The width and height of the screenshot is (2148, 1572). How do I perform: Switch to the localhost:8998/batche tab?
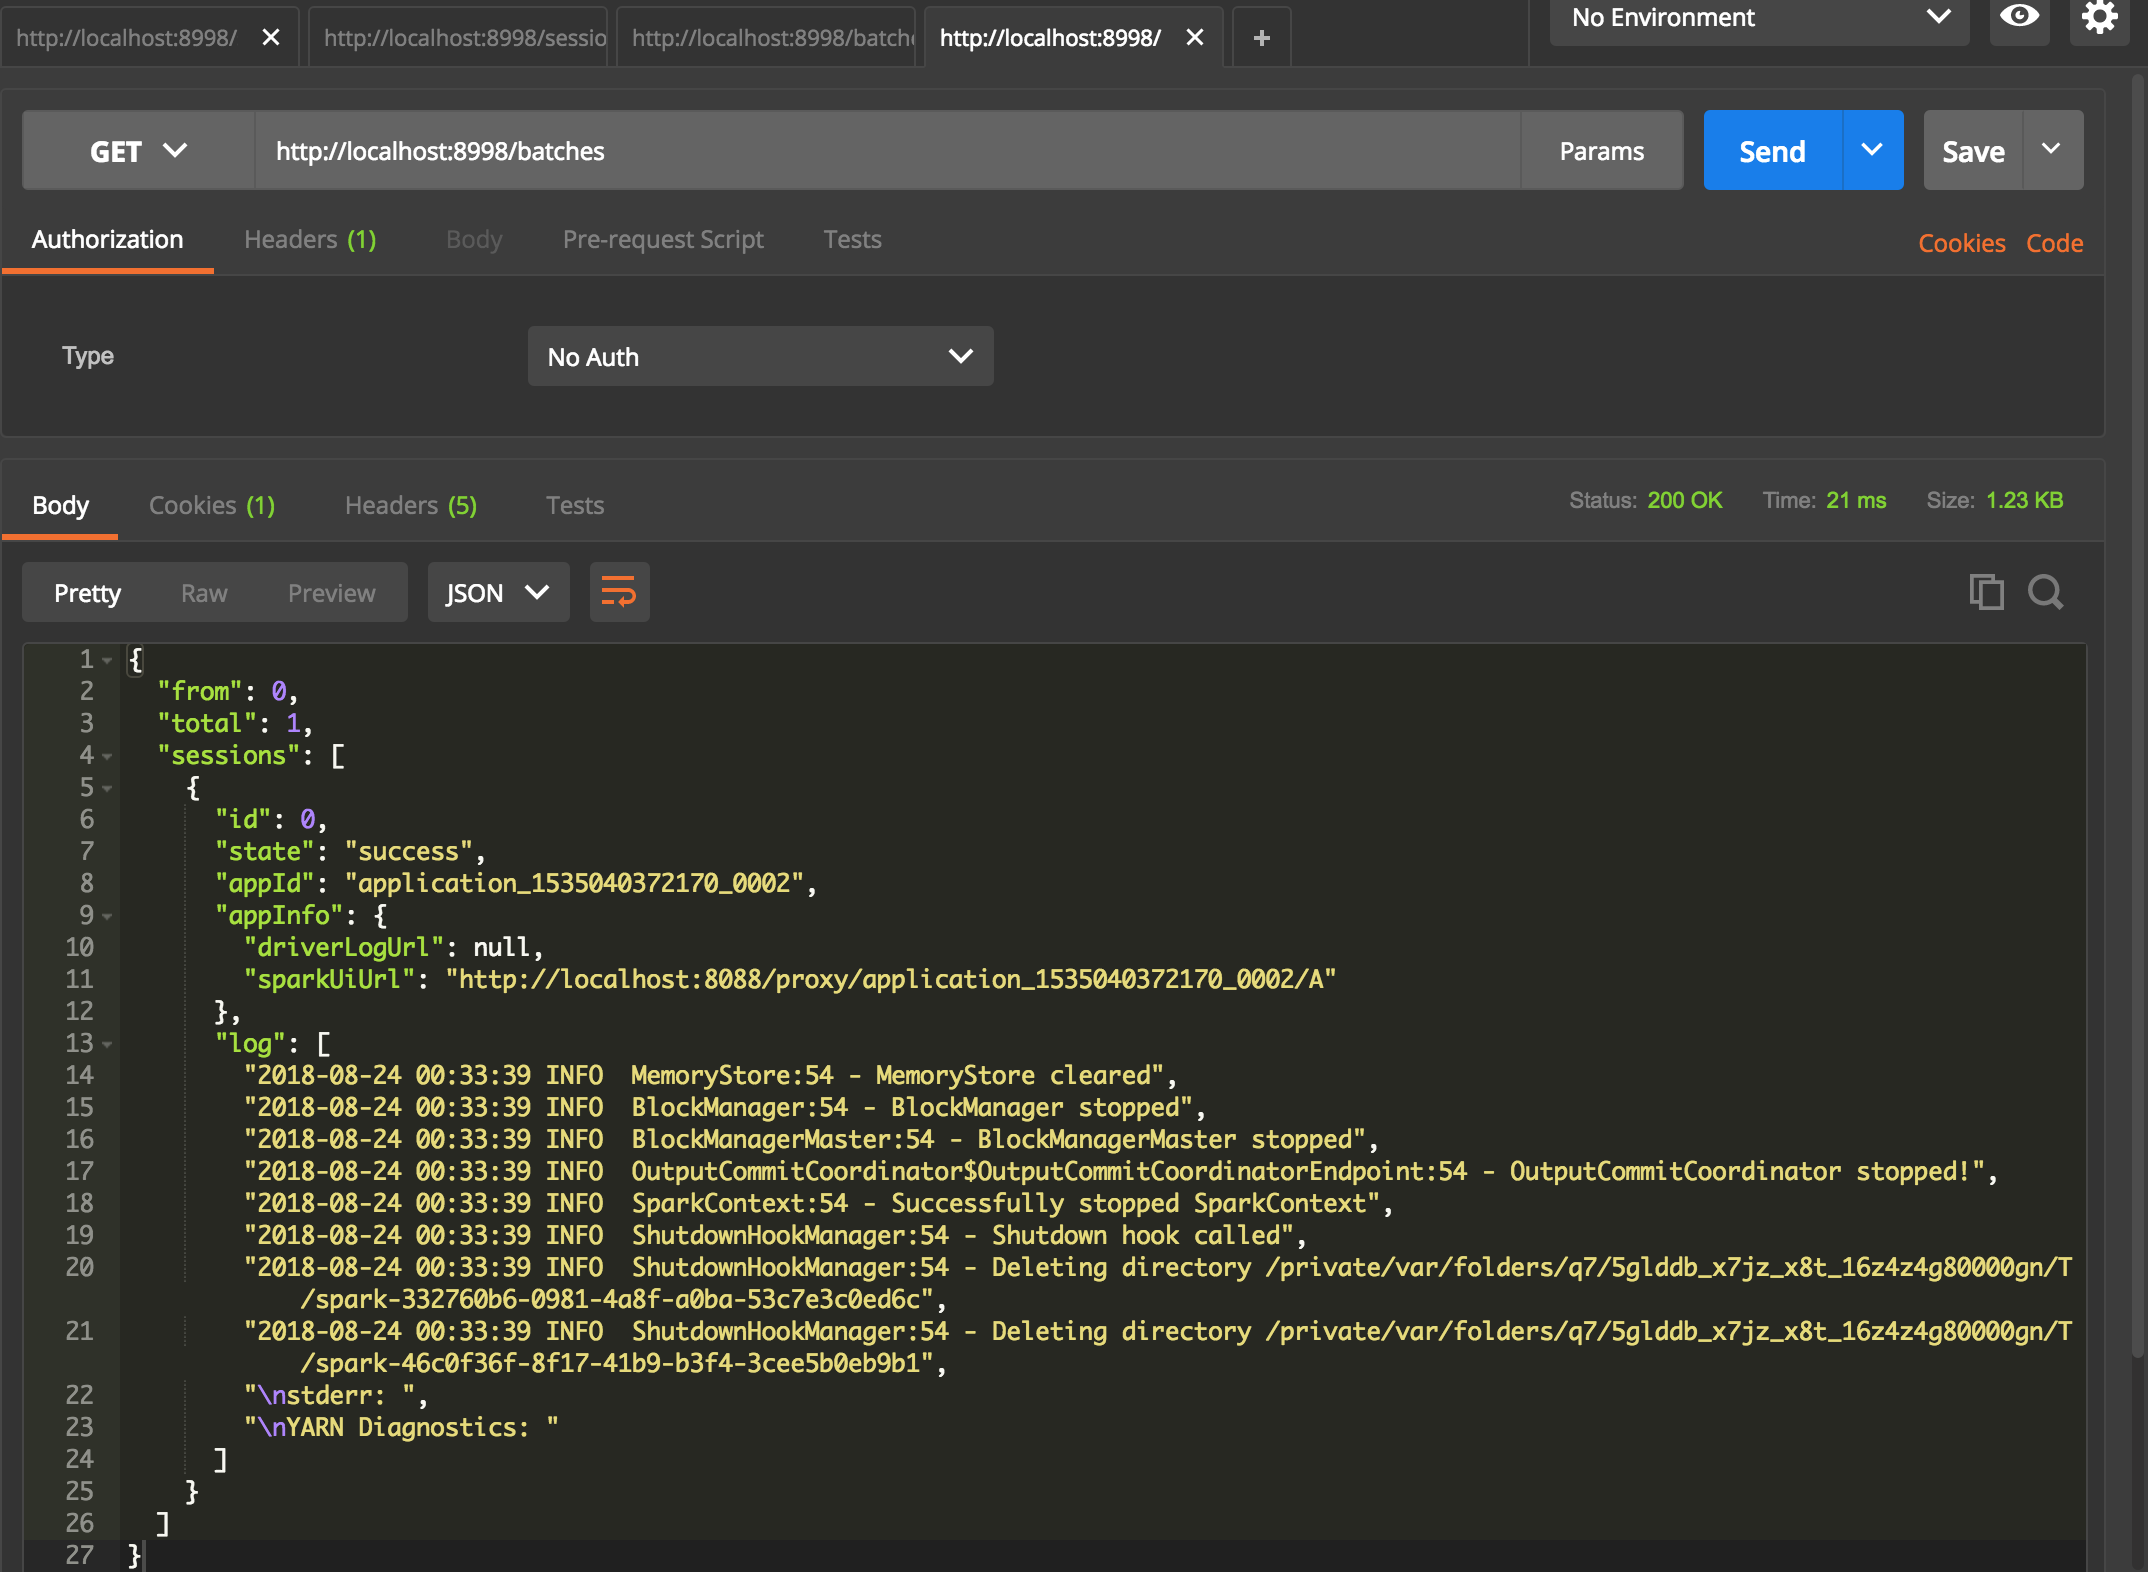point(766,38)
